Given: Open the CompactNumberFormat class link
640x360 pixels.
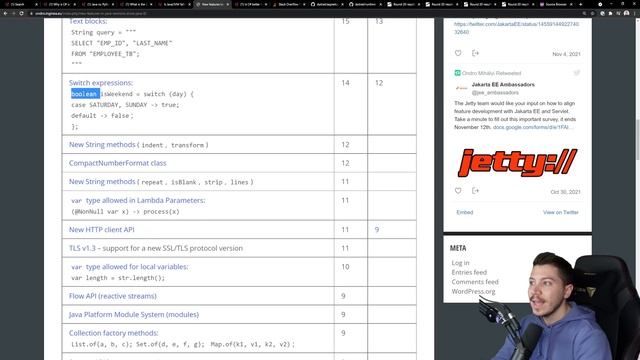Looking at the screenshot, I should pos(118,163).
